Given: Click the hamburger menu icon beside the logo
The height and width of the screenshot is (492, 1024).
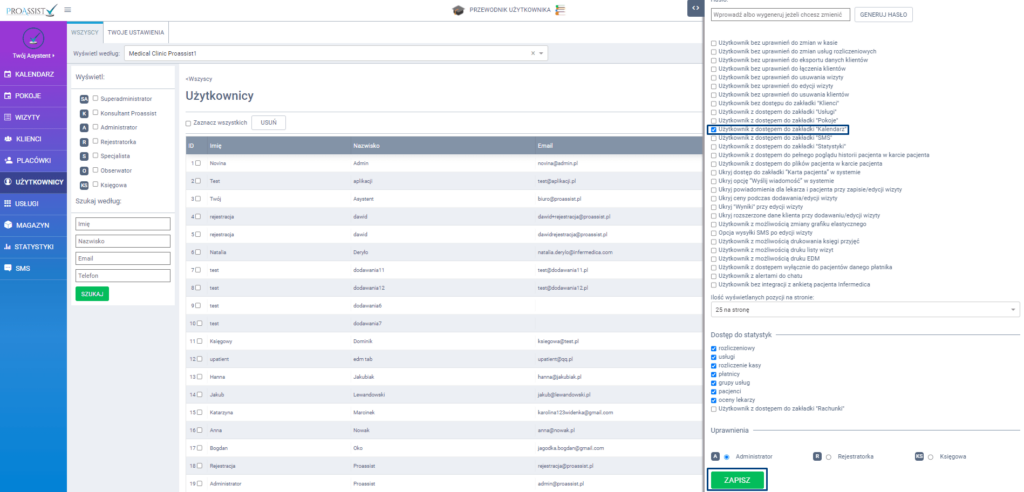Looking at the screenshot, I should pos(67,9).
